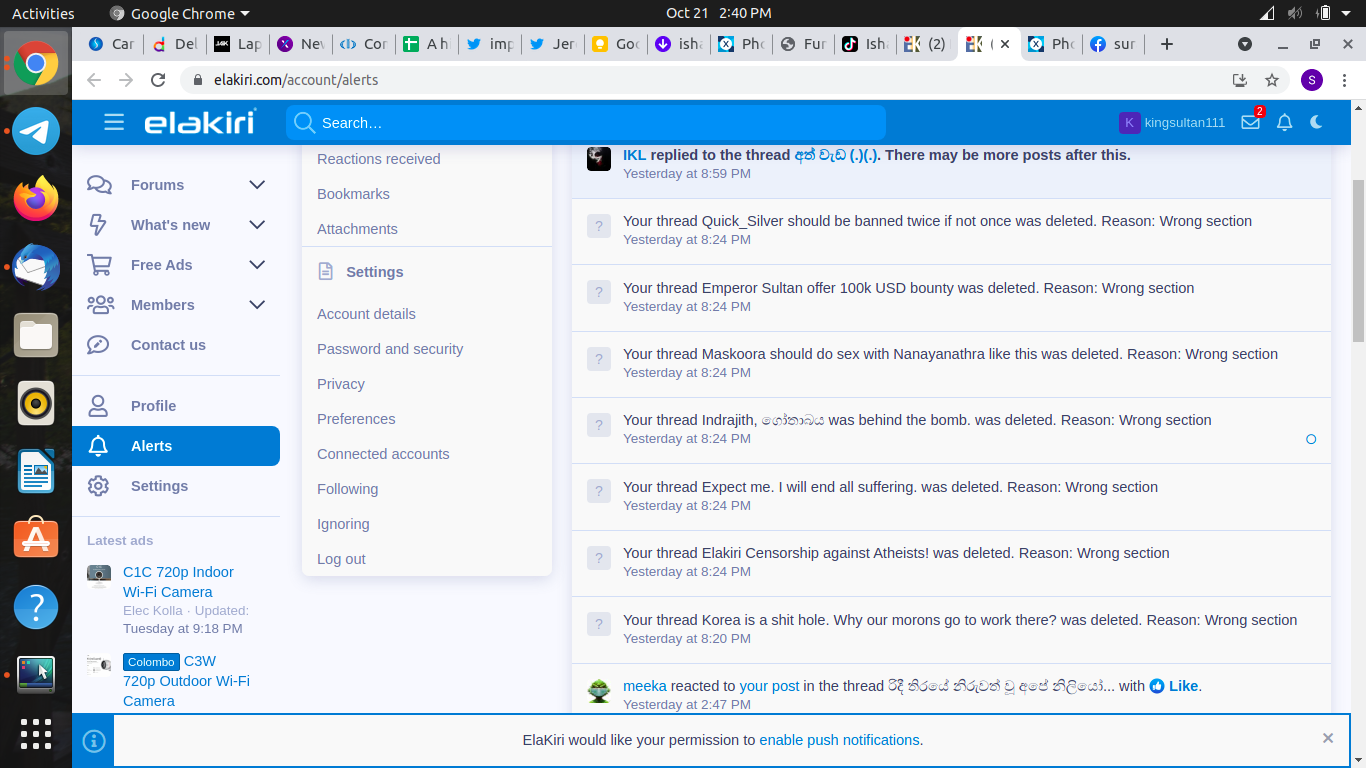The image size is (1366, 768).
Task: Click IKL avatar thumbnail
Action: coord(599,158)
